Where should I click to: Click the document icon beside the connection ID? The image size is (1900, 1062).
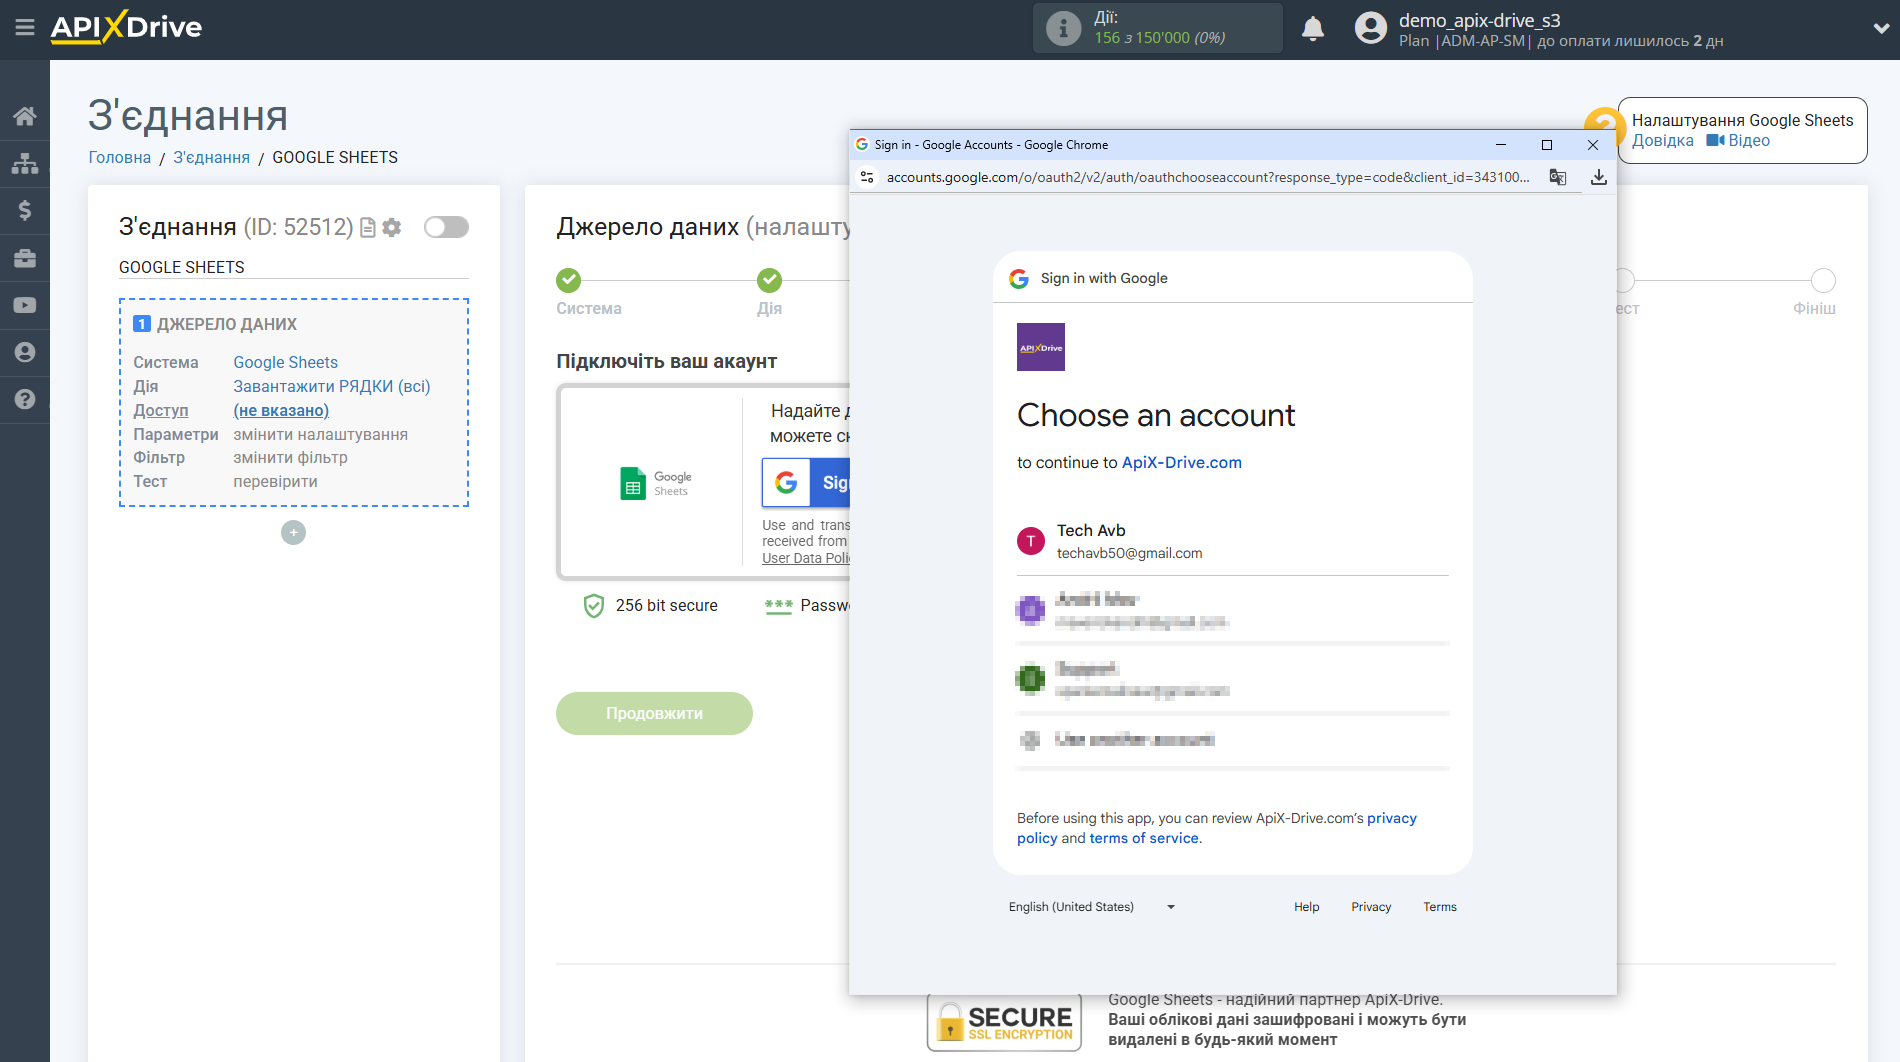(368, 228)
